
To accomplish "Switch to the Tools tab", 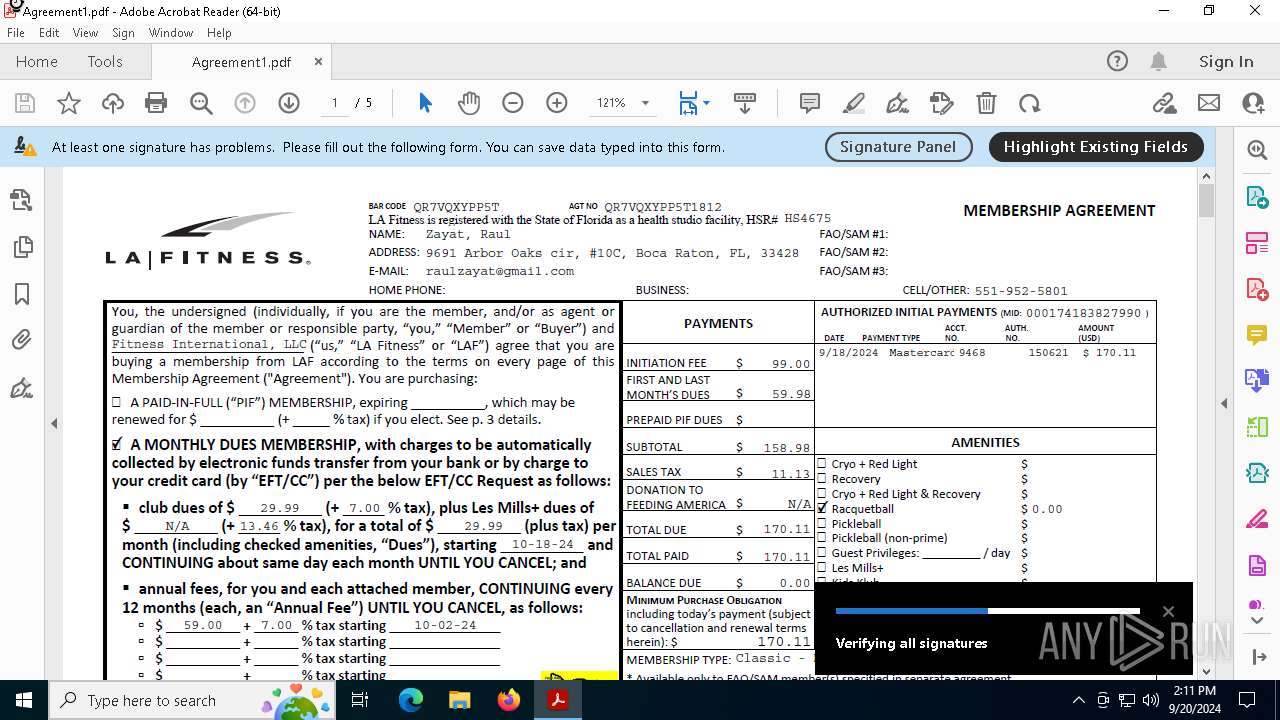I will click(105, 61).
